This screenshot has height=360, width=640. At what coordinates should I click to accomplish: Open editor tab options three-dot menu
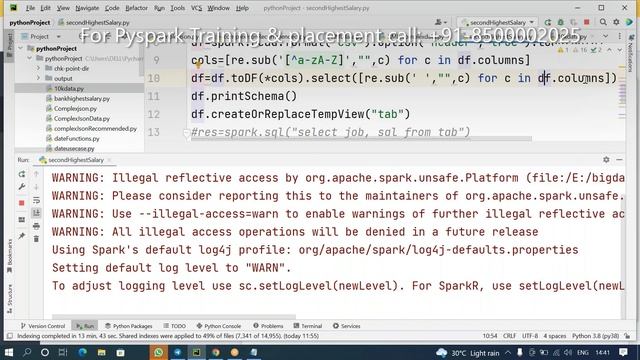pos(619,36)
